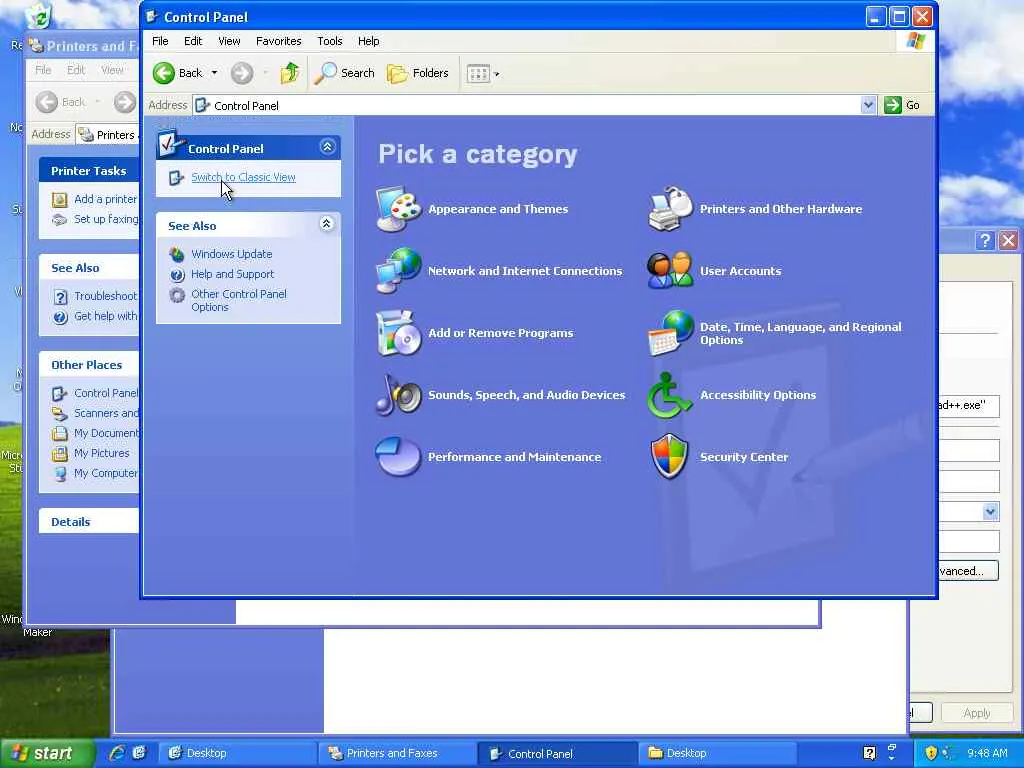Viewport: 1024px width, 768px height.
Task: Open Printers and Other Hardware icon
Action: (x=670, y=209)
